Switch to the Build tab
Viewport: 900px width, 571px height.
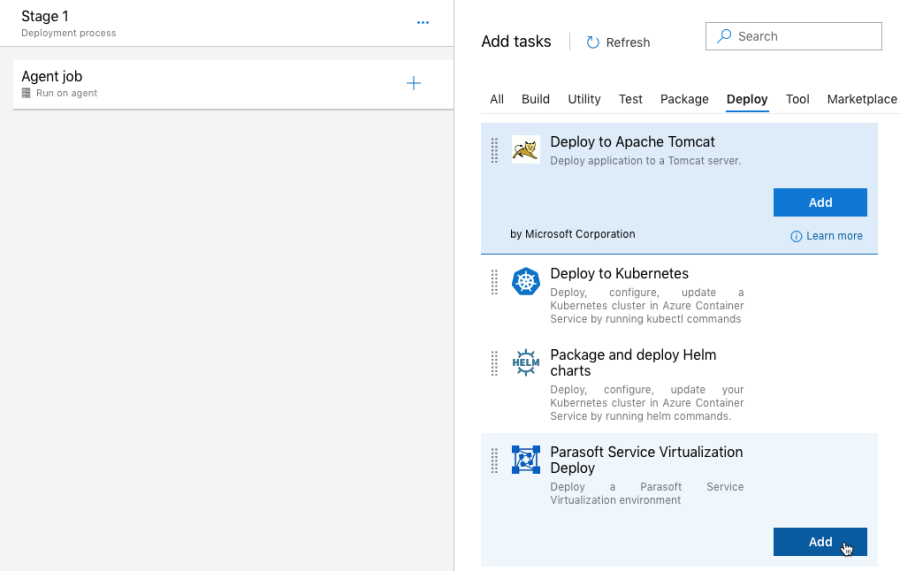pyautogui.click(x=536, y=99)
